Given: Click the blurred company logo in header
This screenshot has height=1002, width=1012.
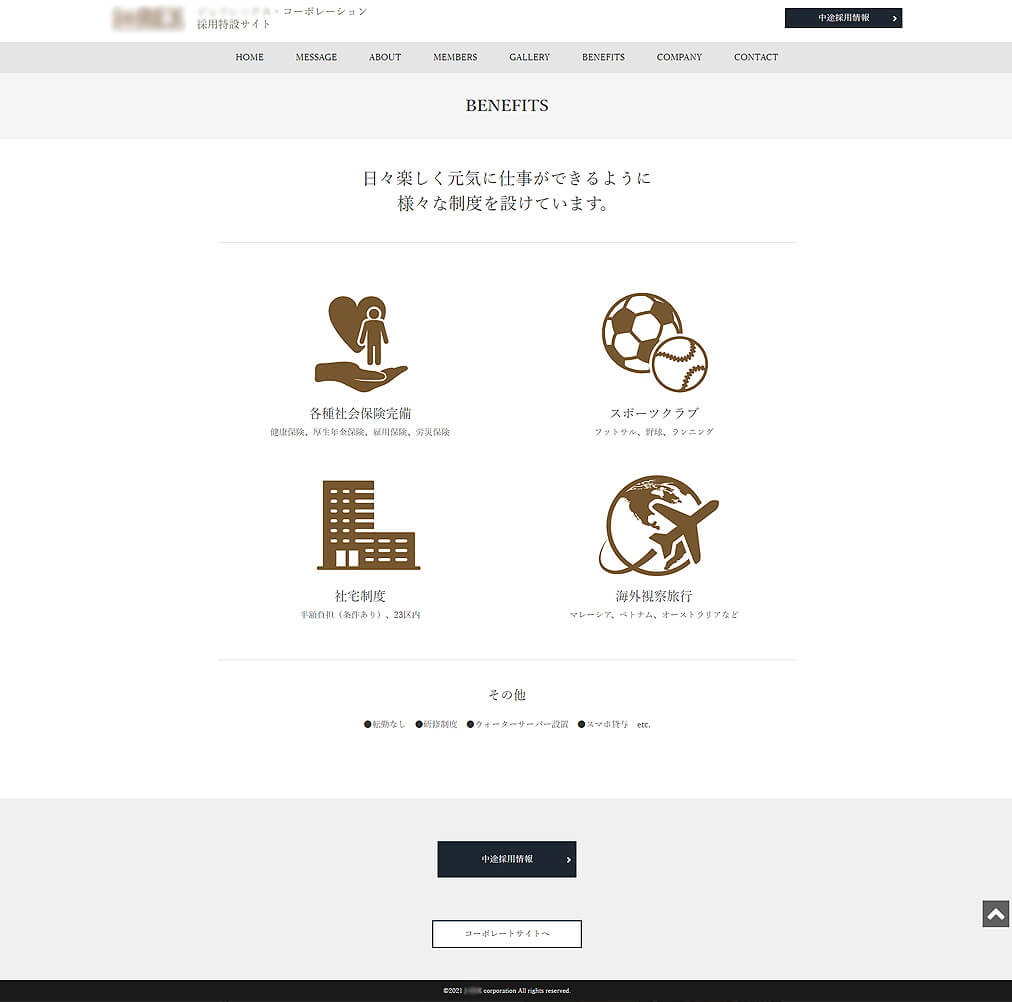Looking at the screenshot, I should 148,18.
